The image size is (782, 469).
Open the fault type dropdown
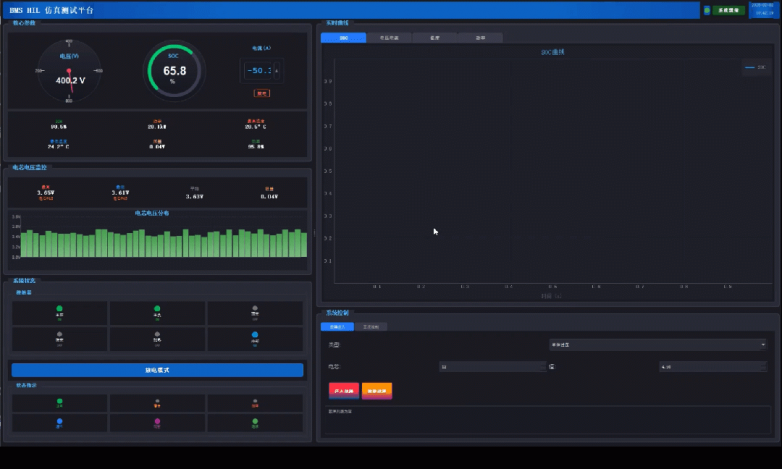pyautogui.click(x=657, y=344)
